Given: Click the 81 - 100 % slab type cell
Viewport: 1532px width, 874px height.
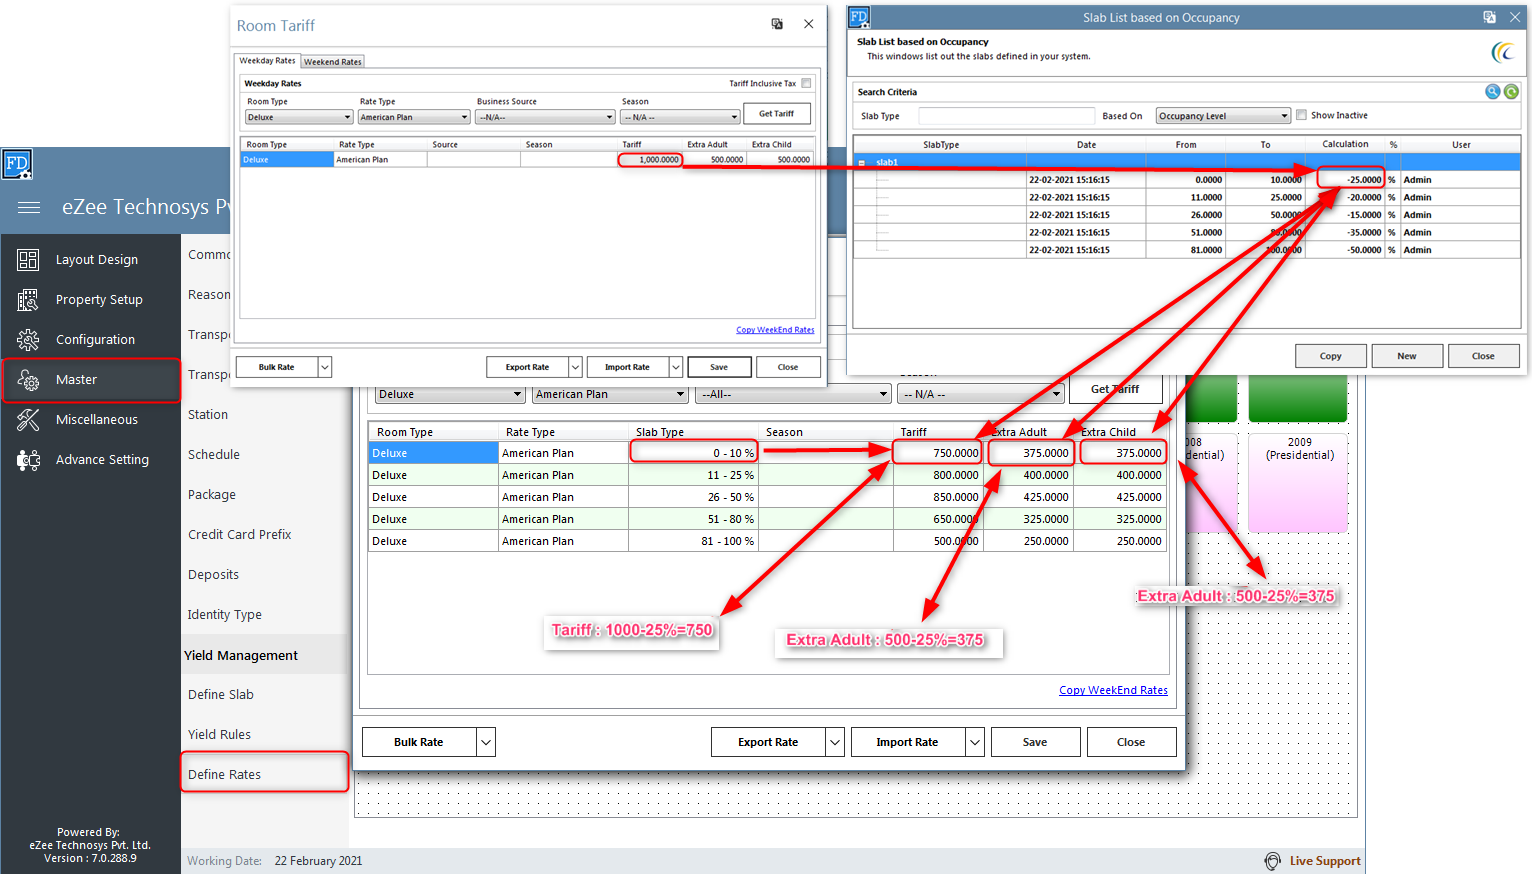Looking at the screenshot, I should click(693, 541).
